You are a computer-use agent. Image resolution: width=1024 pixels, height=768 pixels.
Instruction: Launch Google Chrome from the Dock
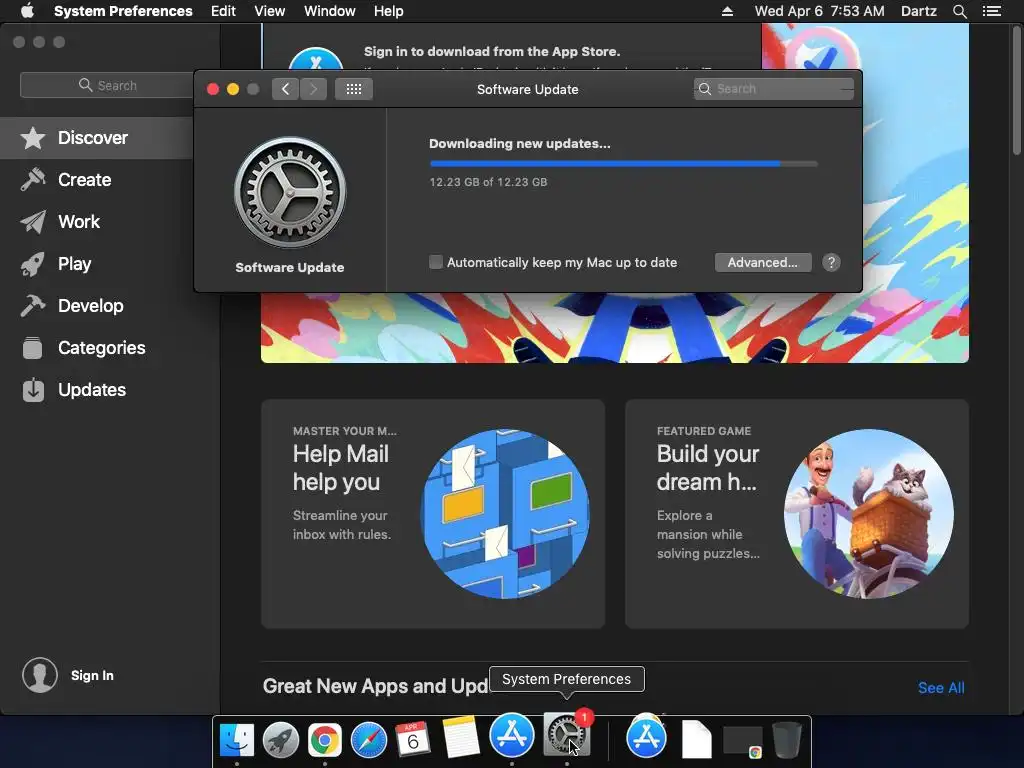pos(325,739)
